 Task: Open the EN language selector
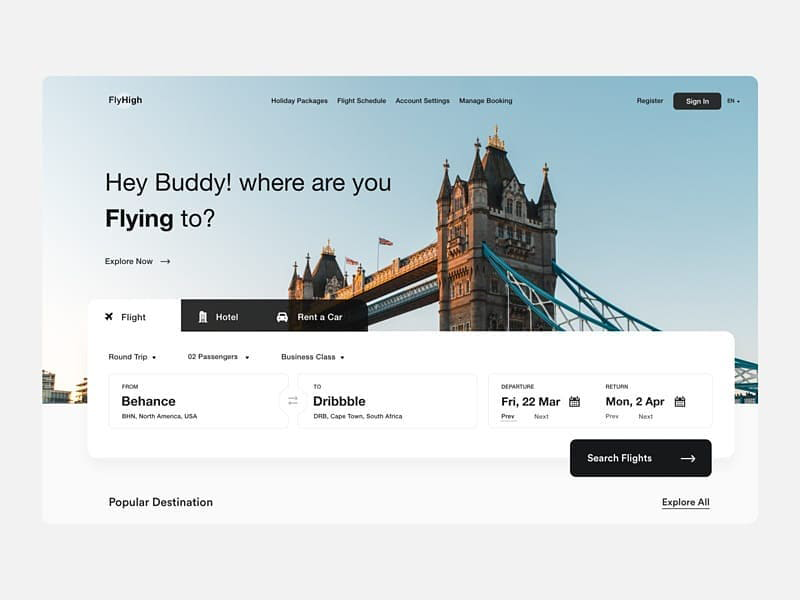click(x=734, y=101)
